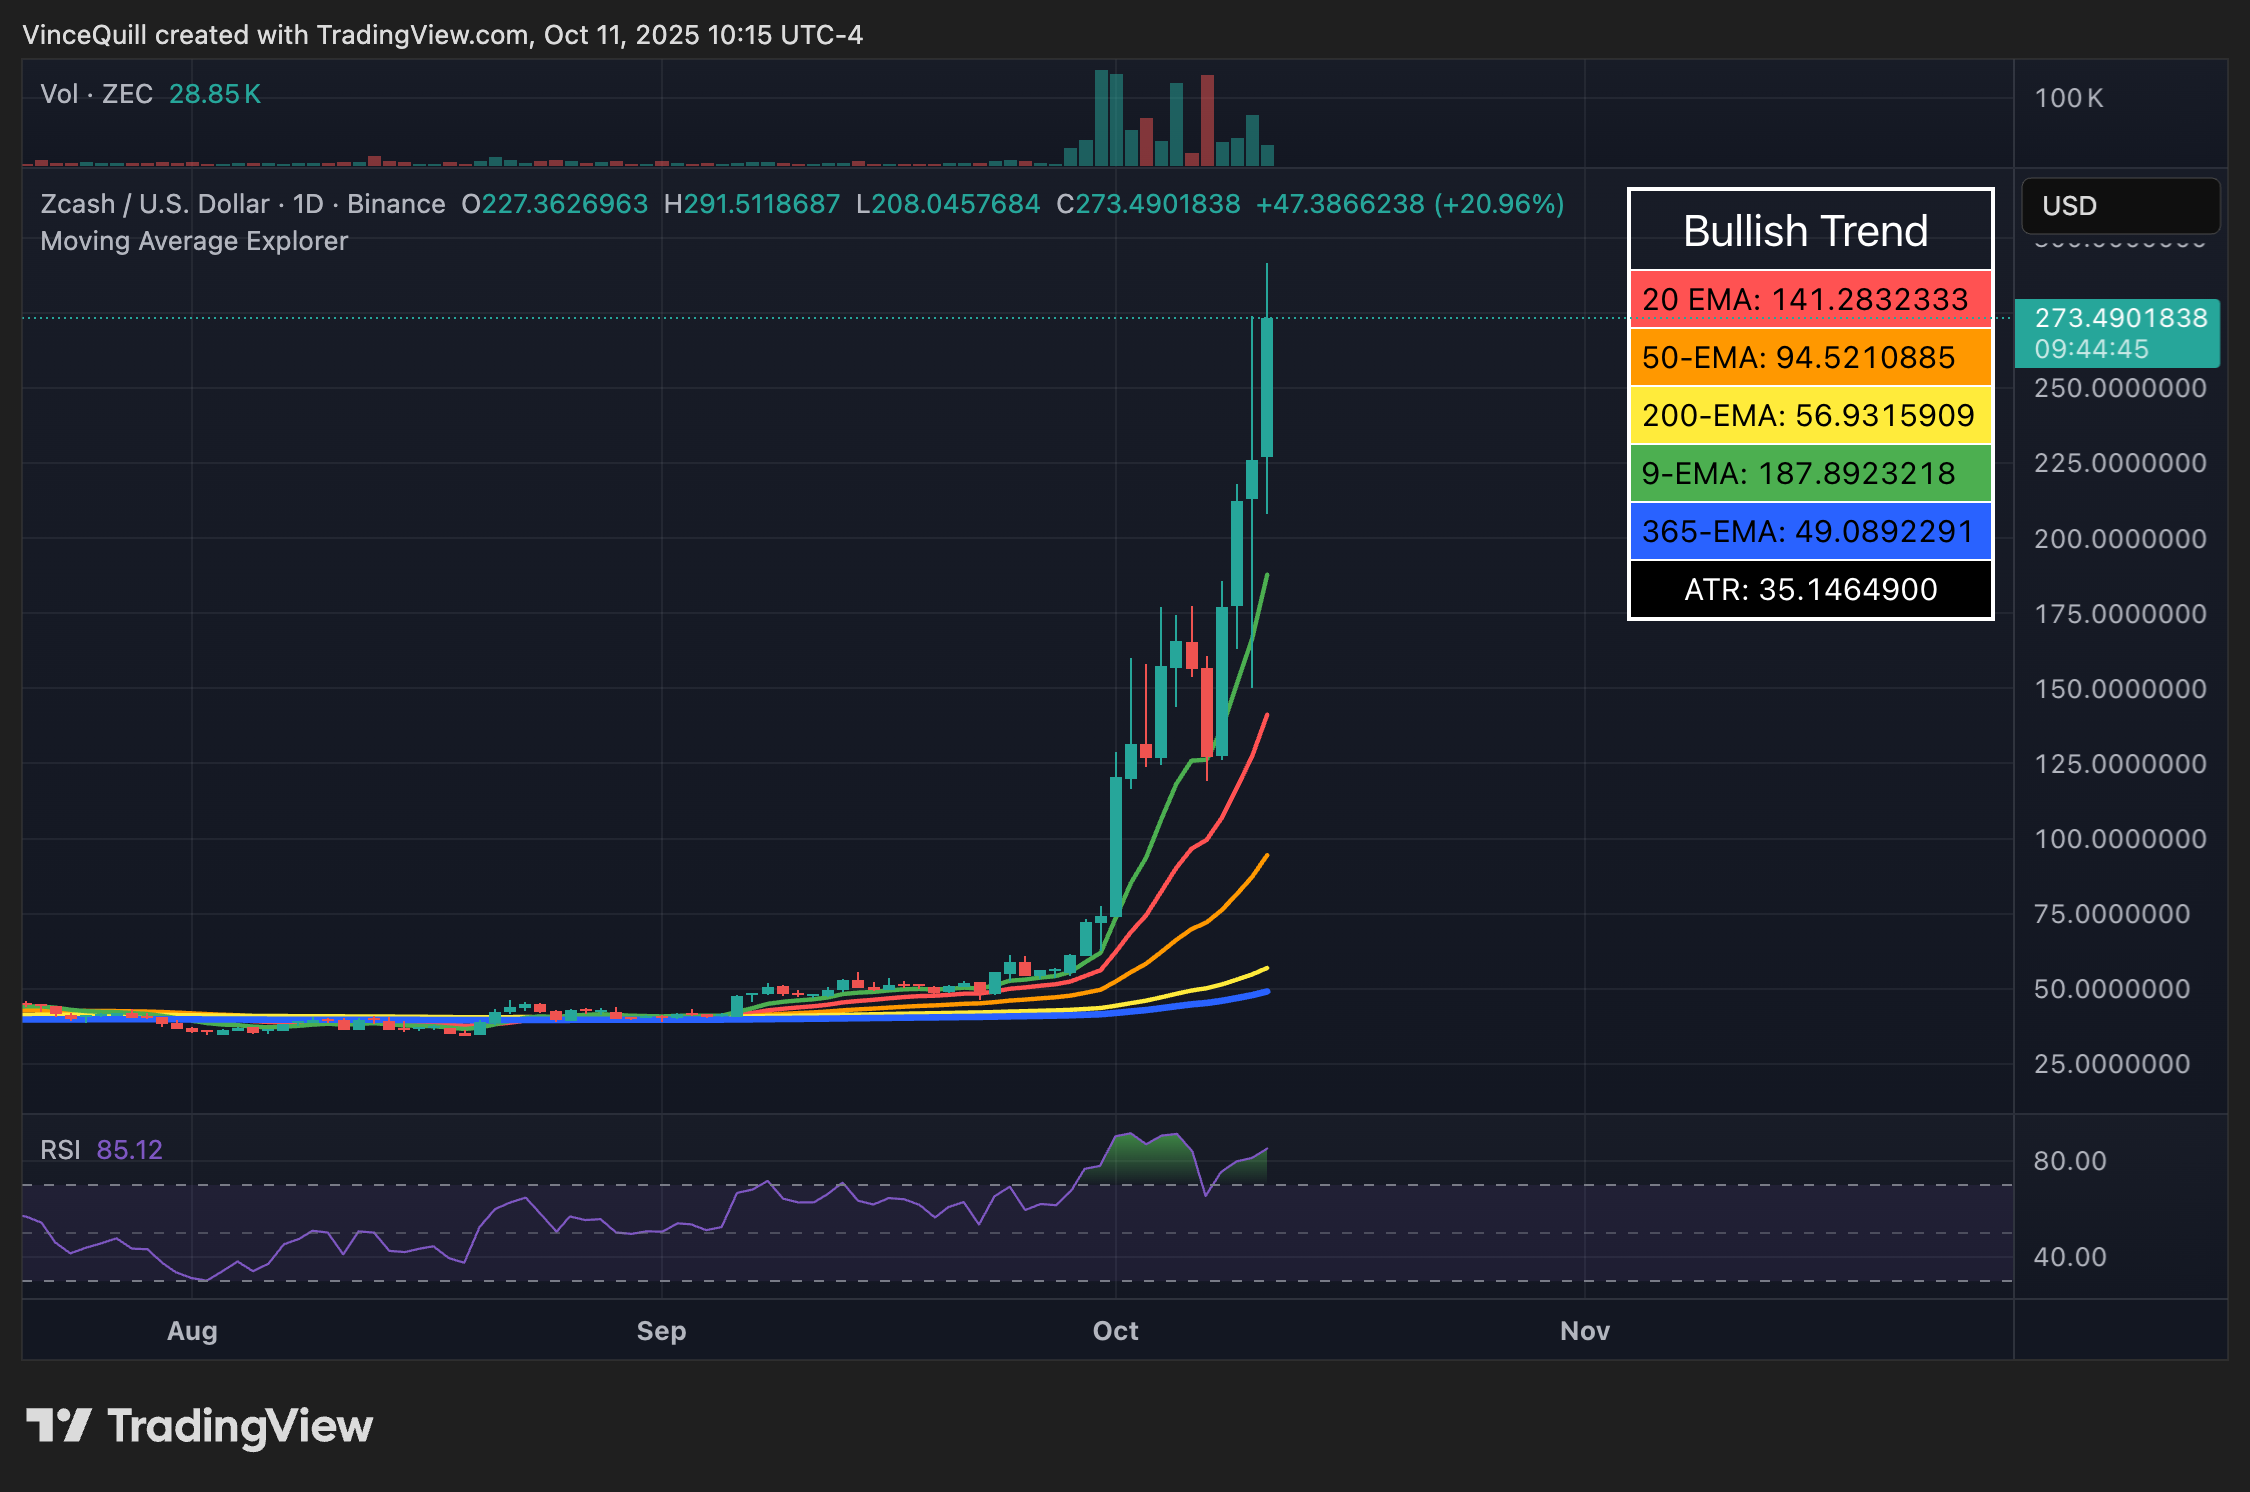The height and width of the screenshot is (1492, 2250).
Task: Click the Bullish Trend panel title
Action: coord(1805,230)
